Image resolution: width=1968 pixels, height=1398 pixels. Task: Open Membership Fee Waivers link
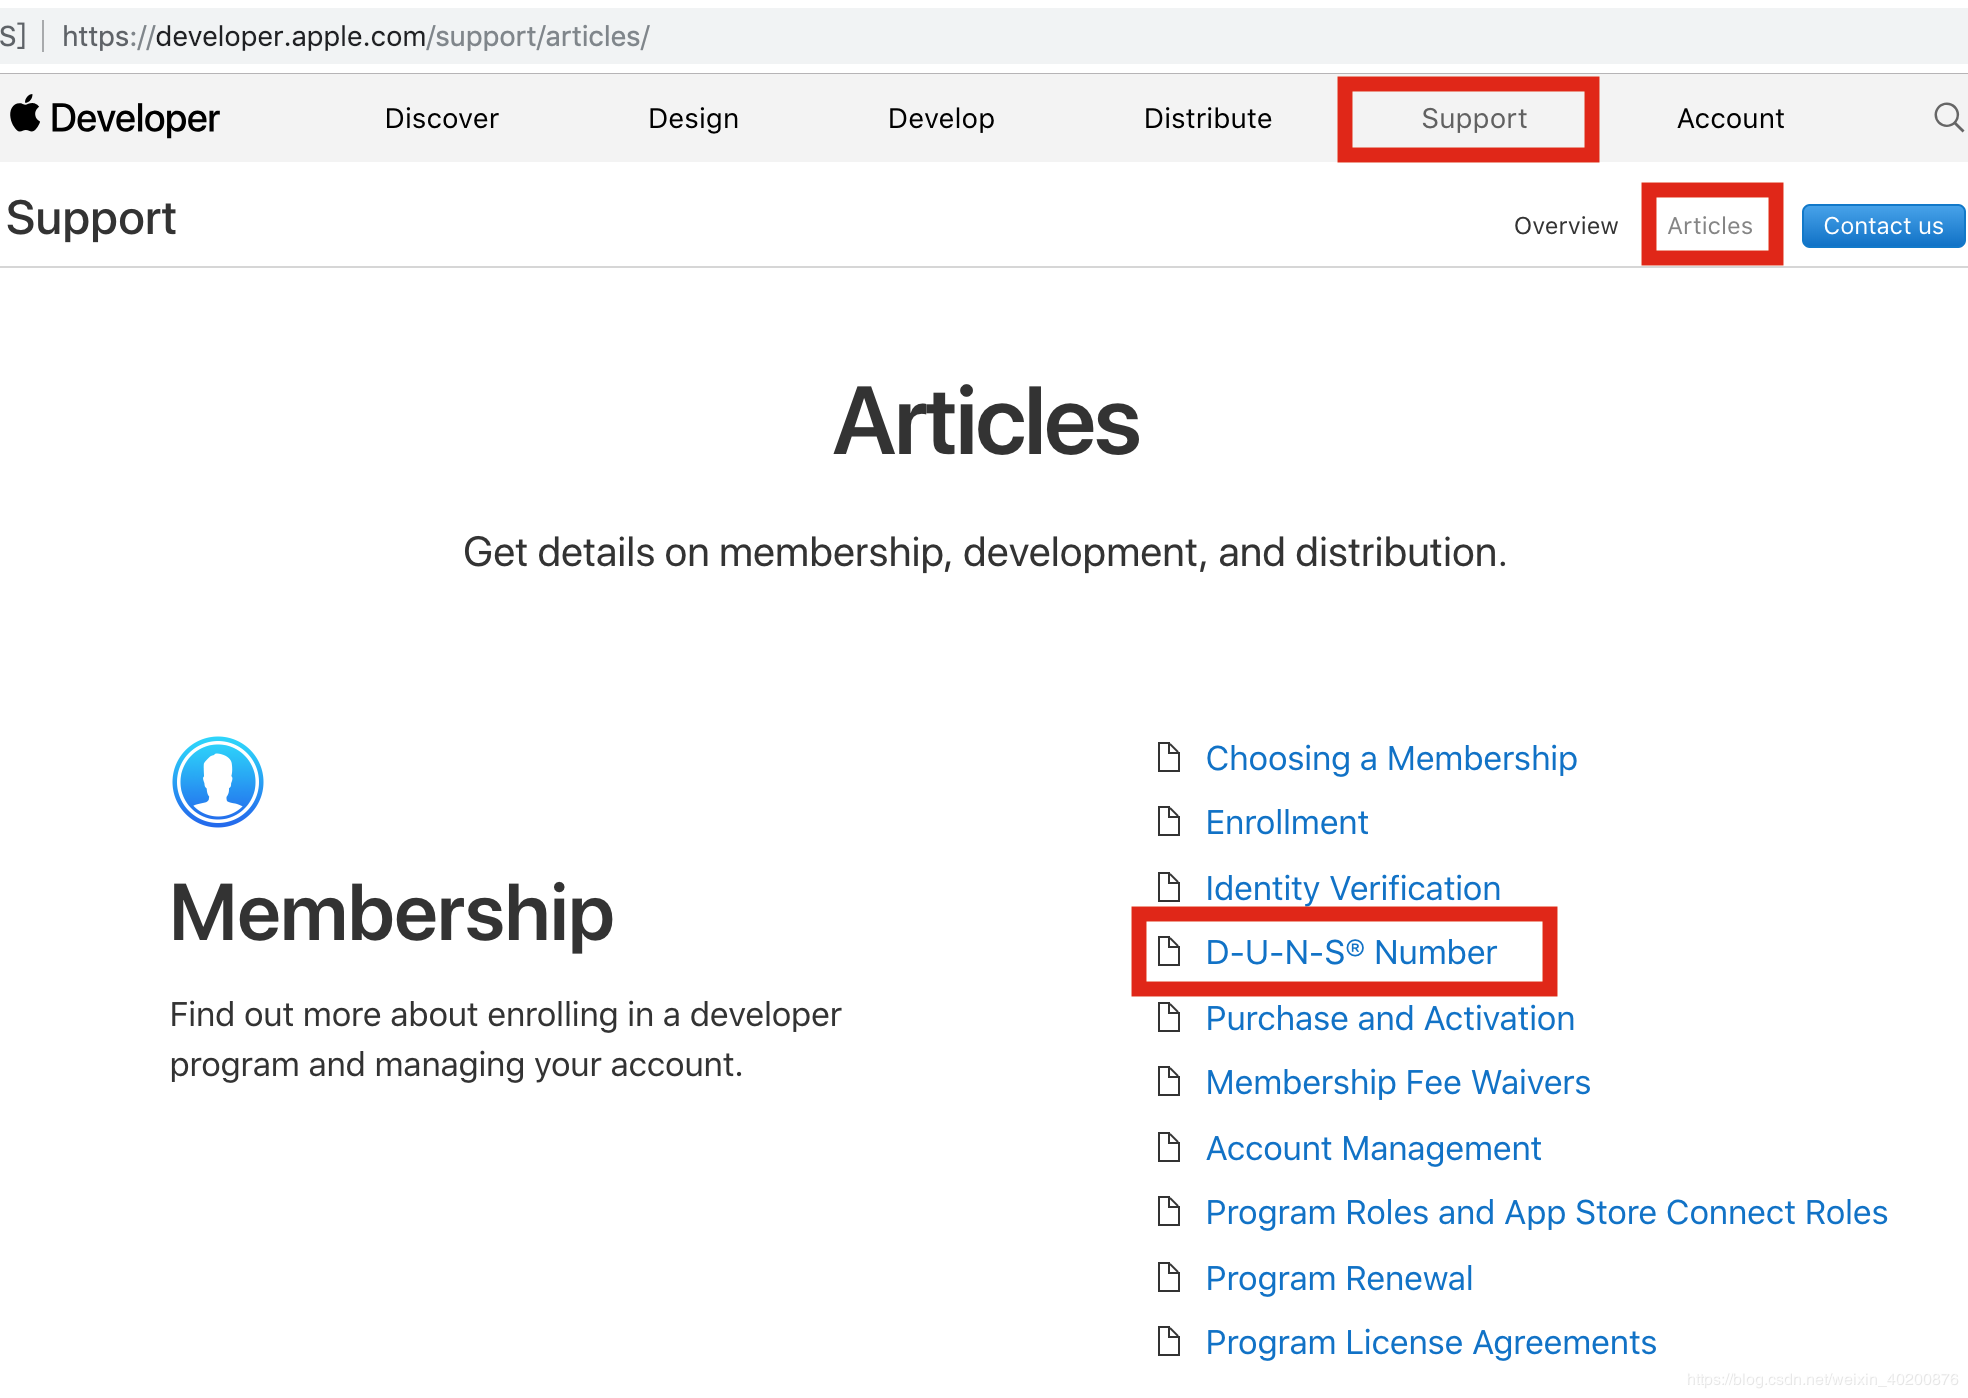(1398, 1082)
